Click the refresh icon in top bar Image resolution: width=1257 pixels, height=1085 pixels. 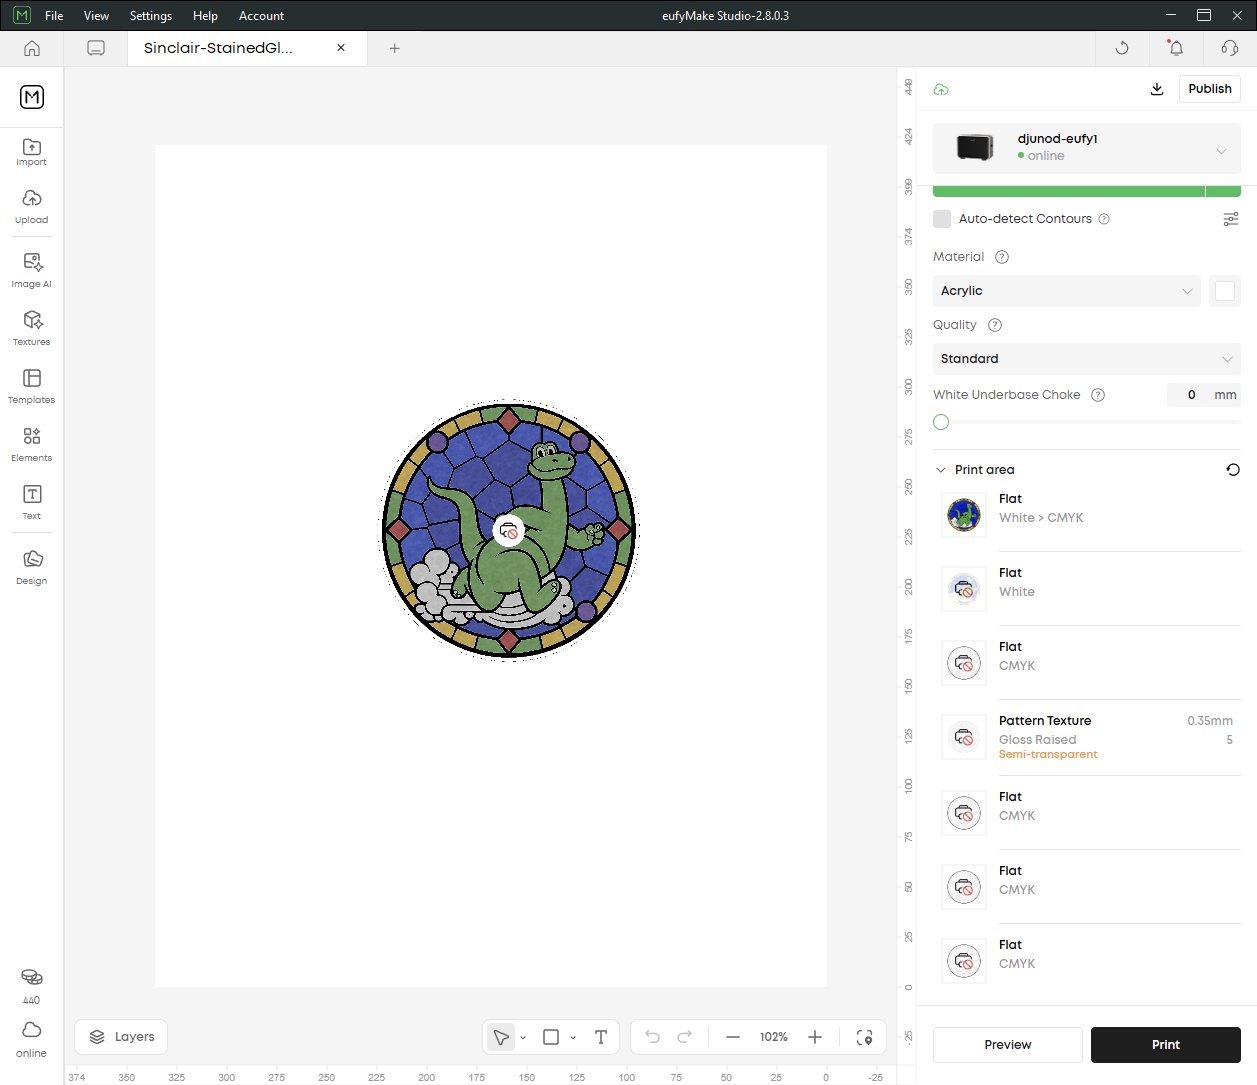coord(1122,48)
